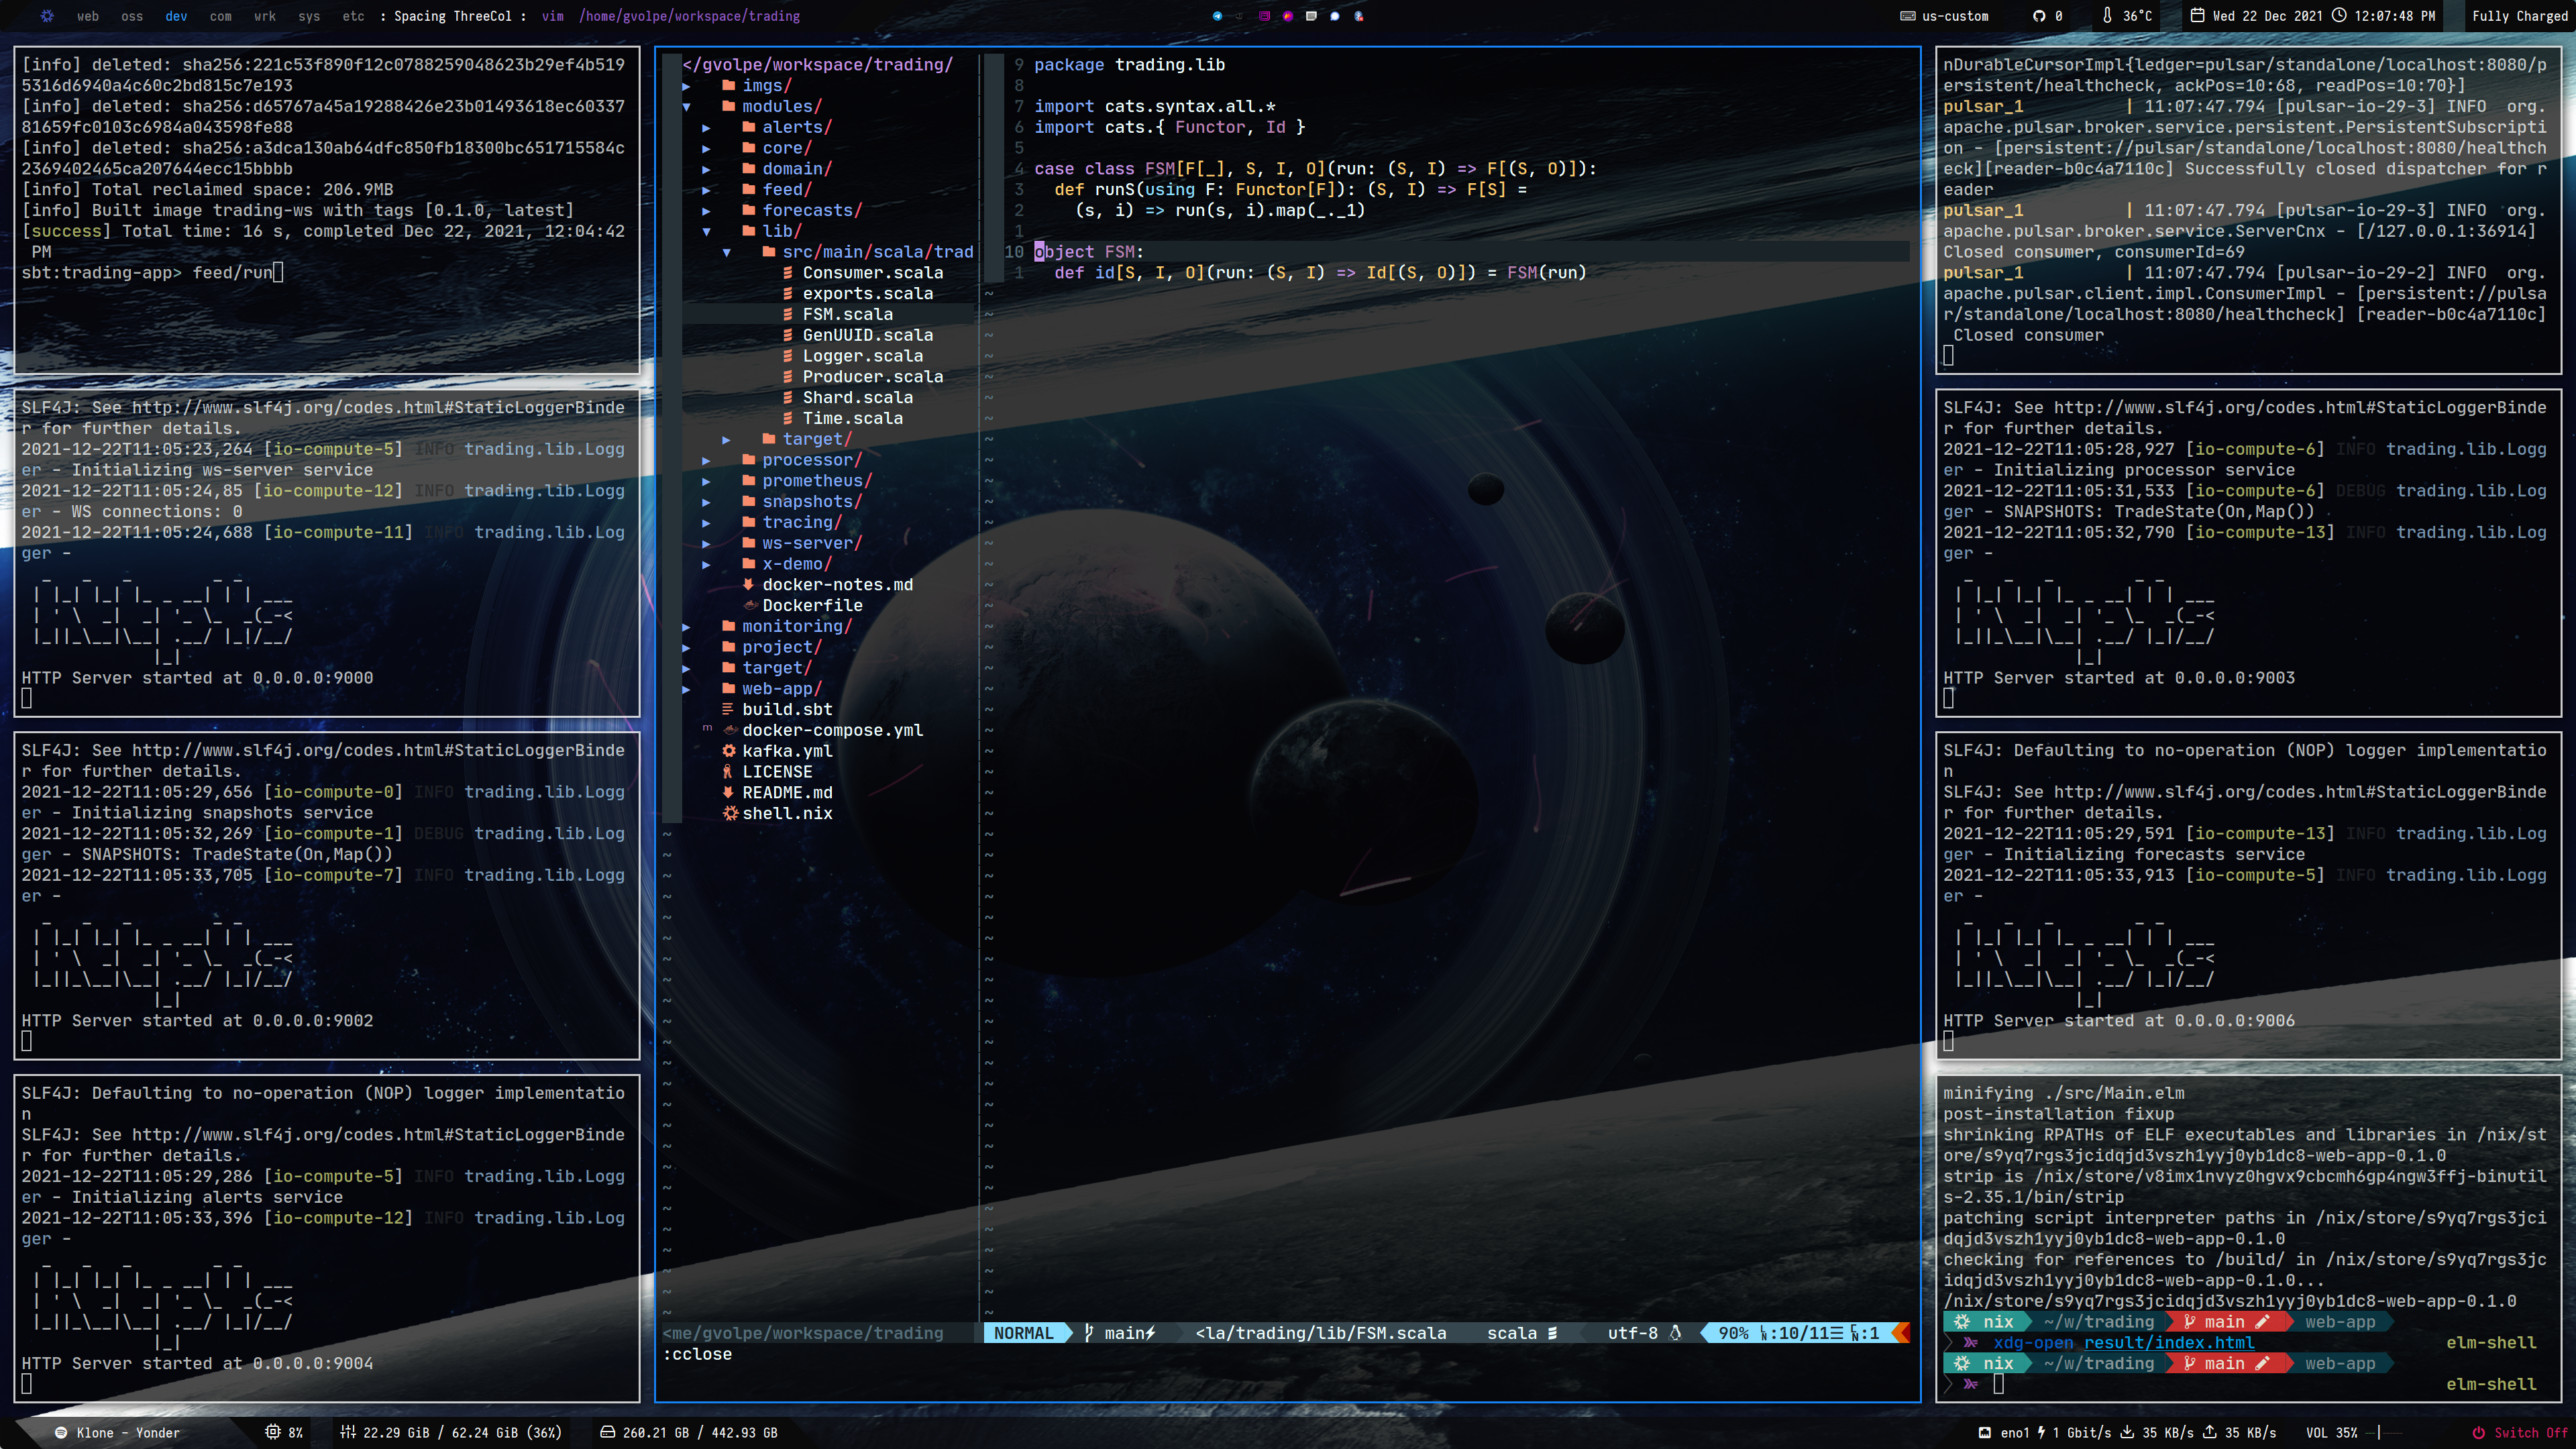Expand the web-app folder
Viewport: 2576px width, 1449px height.
[x=687, y=689]
